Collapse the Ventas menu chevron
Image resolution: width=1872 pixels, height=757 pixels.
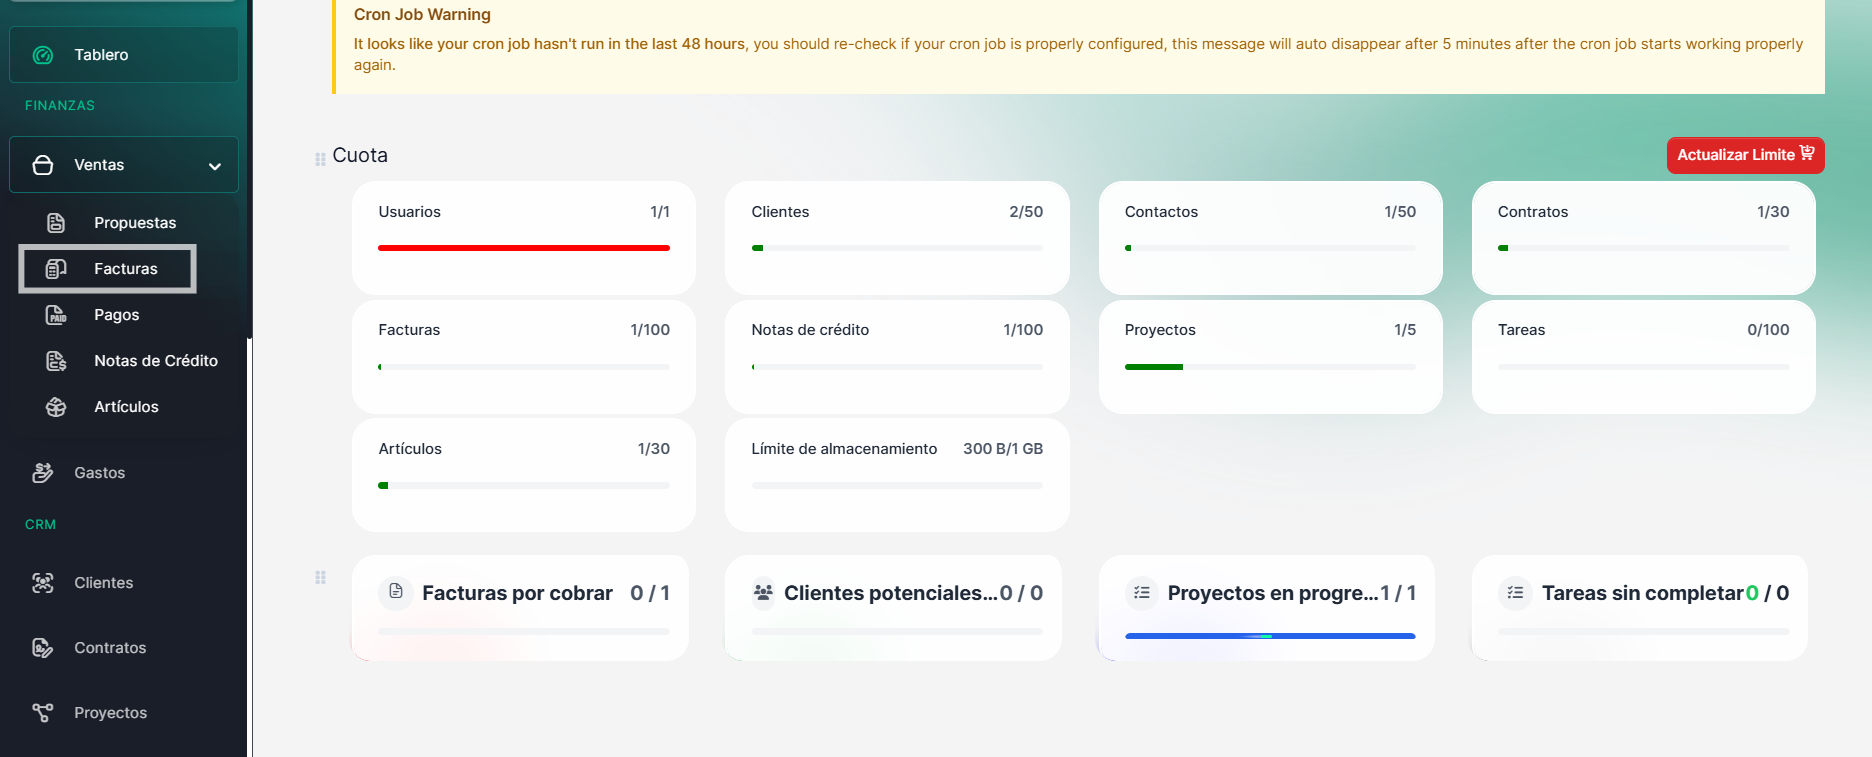(214, 166)
